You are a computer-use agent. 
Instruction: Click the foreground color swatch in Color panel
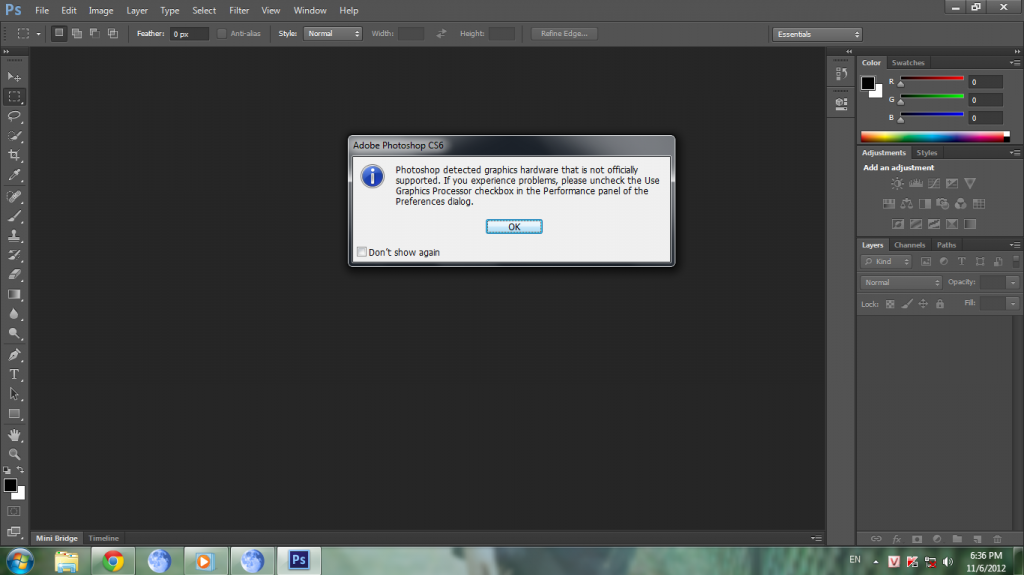867,83
